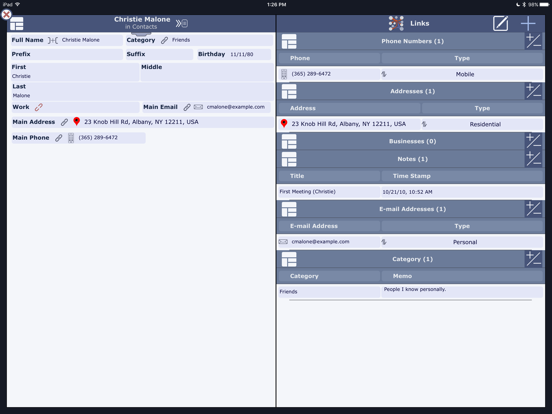Open Phone Numbers table icon

click(289, 41)
